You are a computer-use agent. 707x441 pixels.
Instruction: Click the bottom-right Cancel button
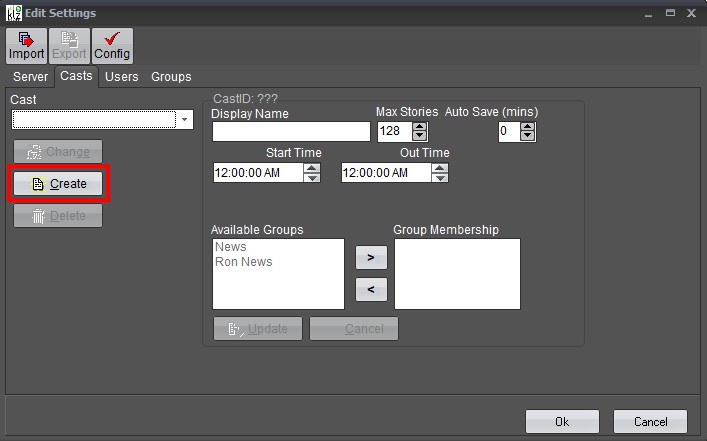click(x=650, y=422)
